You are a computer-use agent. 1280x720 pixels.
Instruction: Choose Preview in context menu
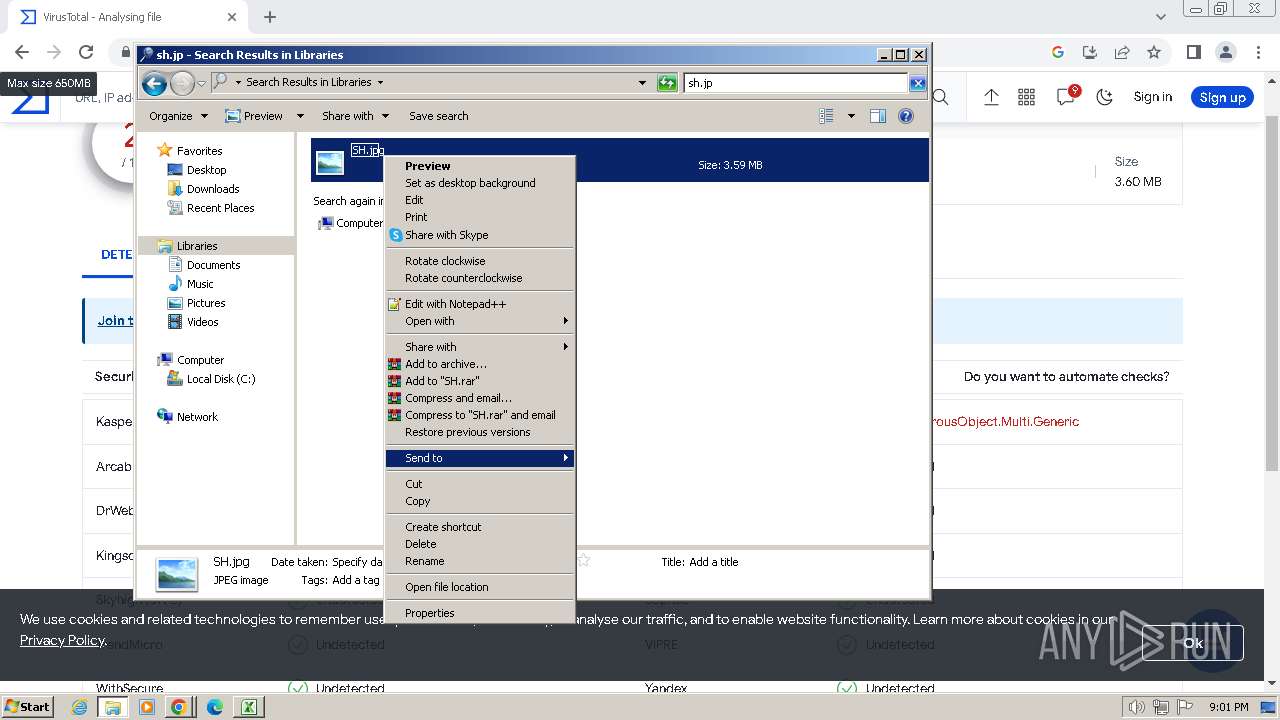(x=480, y=166)
